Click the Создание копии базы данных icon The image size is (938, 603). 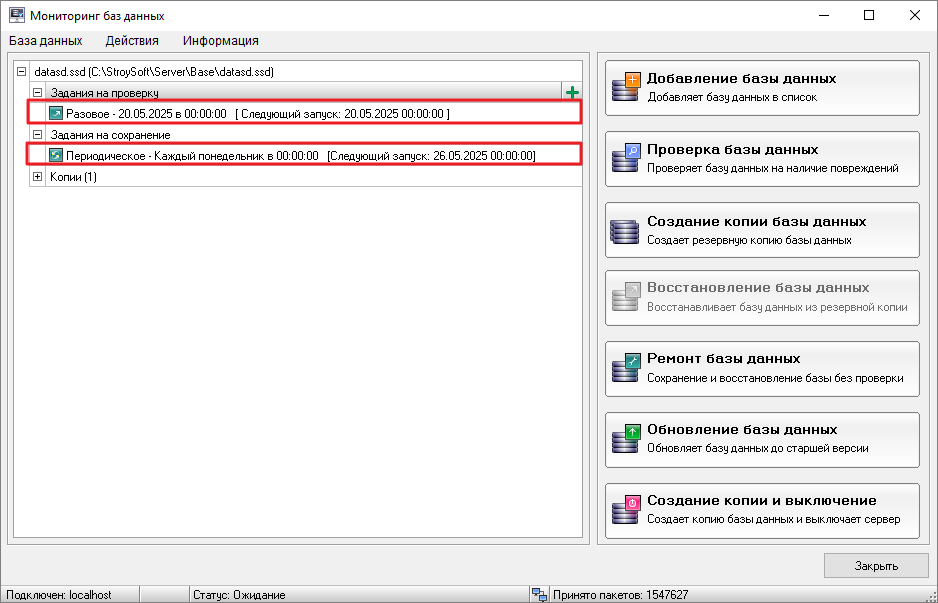[625, 231]
